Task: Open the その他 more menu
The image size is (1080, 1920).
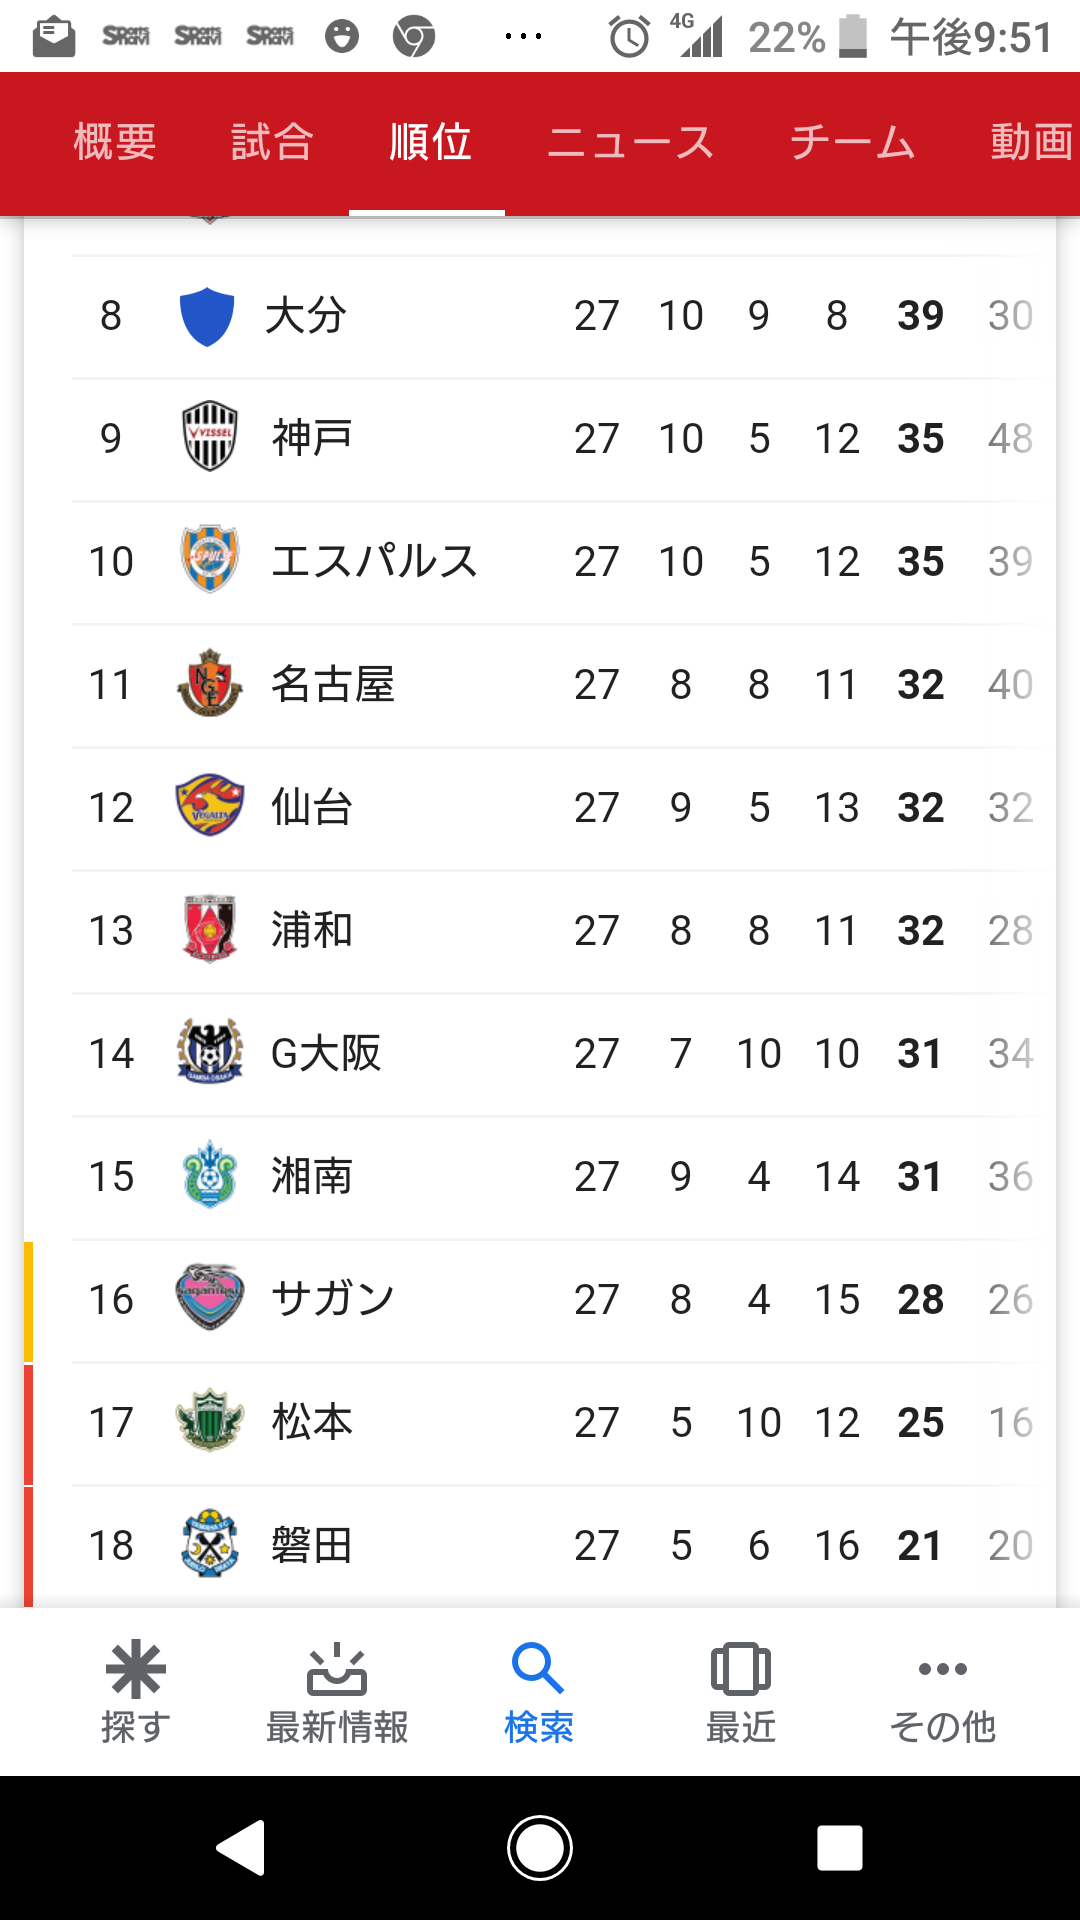Action: 942,1692
